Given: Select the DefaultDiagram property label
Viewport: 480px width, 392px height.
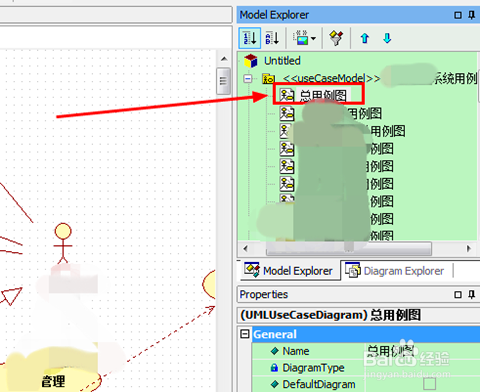Looking at the screenshot, I should pyautogui.click(x=319, y=384).
